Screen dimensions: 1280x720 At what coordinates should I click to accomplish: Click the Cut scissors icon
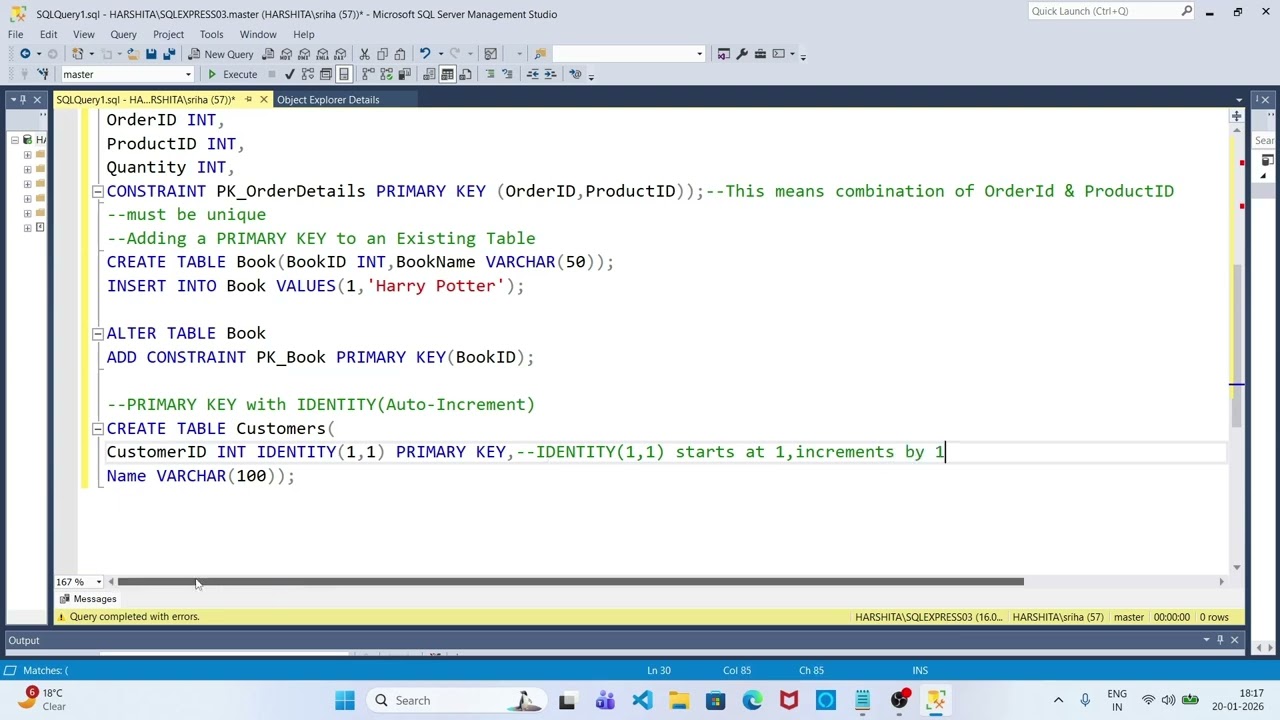click(x=365, y=54)
